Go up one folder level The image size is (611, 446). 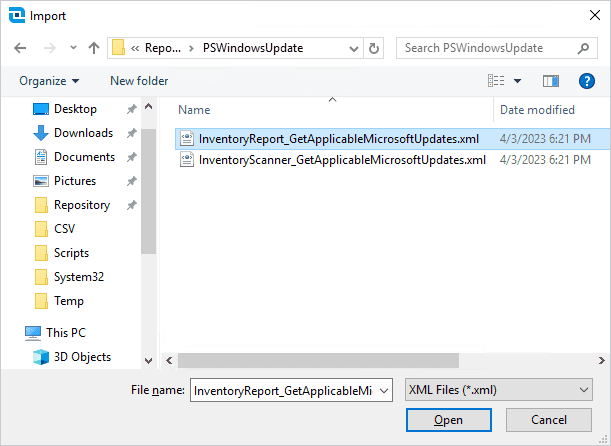tap(94, 48)
